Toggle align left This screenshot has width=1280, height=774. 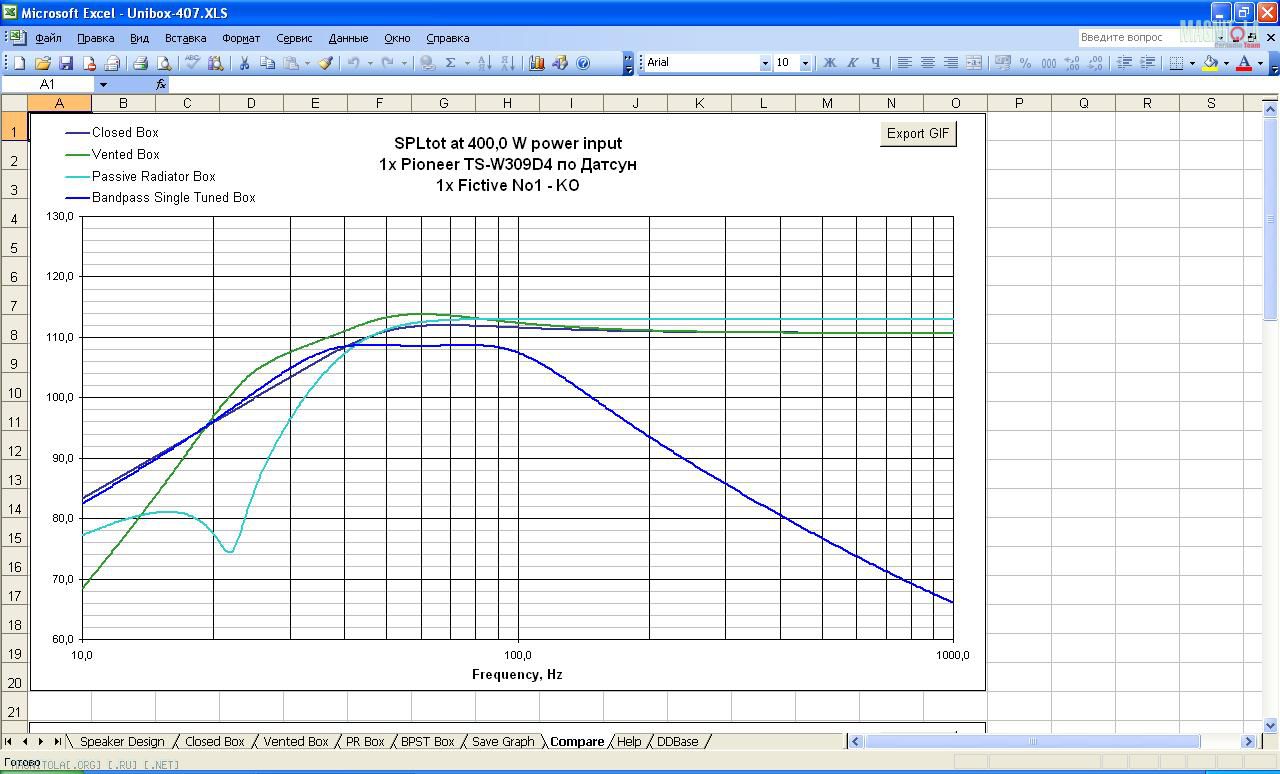click(904, 63)
